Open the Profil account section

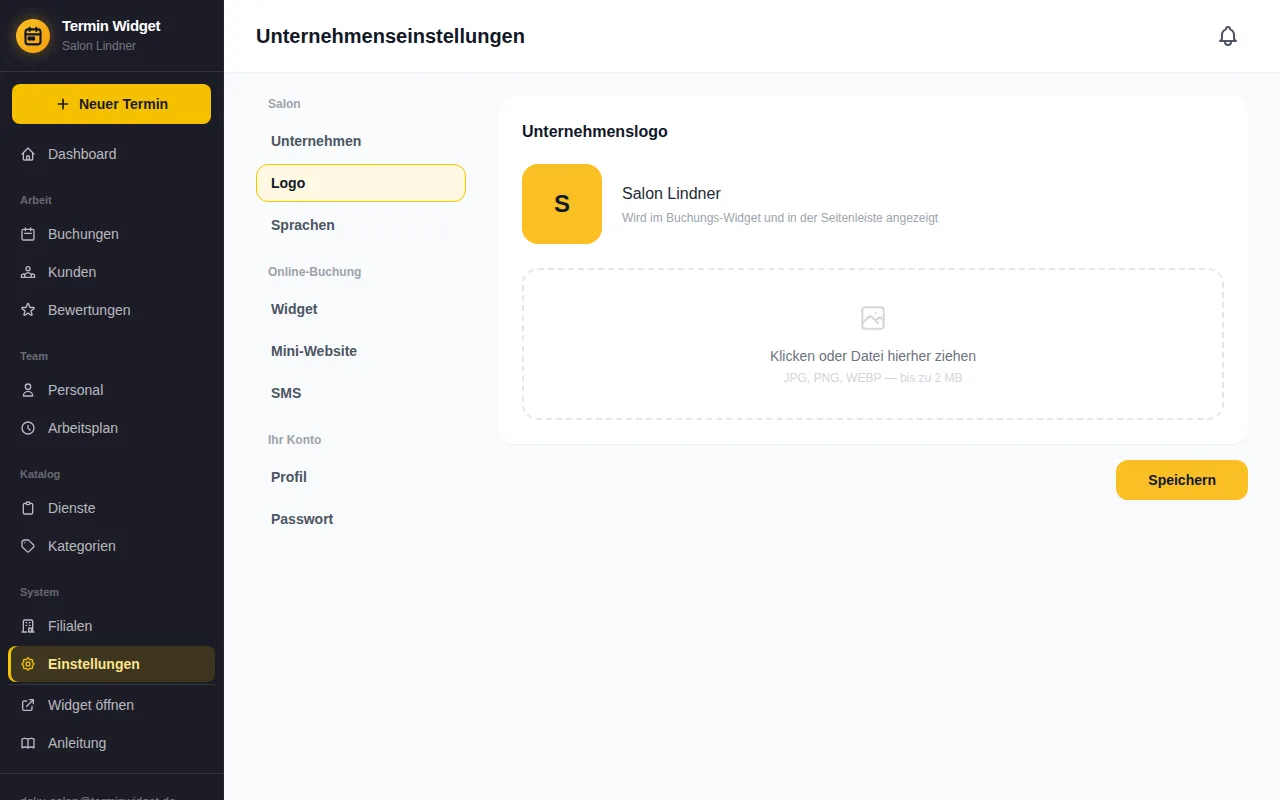coord(361,477)
